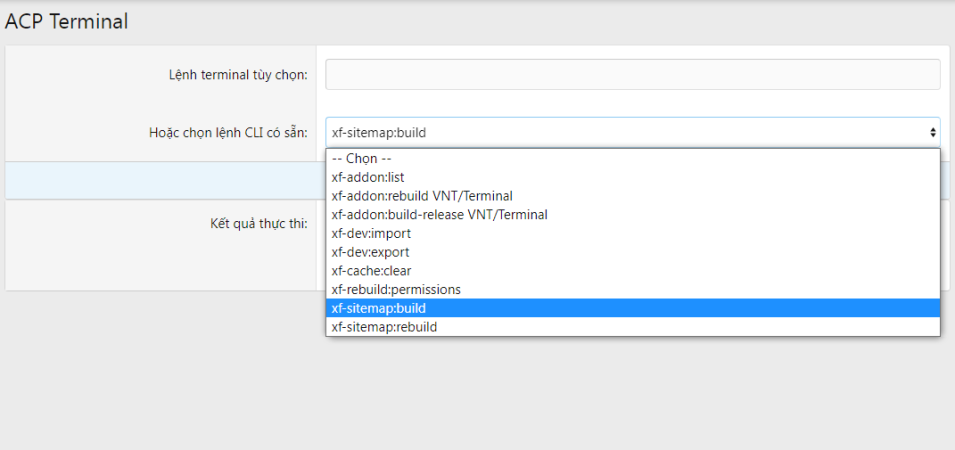Viewport: 955px width, 450px height.
Task: Pick xf-addon:build-release VNT/Terminal command
Action: tap(439, 214)
